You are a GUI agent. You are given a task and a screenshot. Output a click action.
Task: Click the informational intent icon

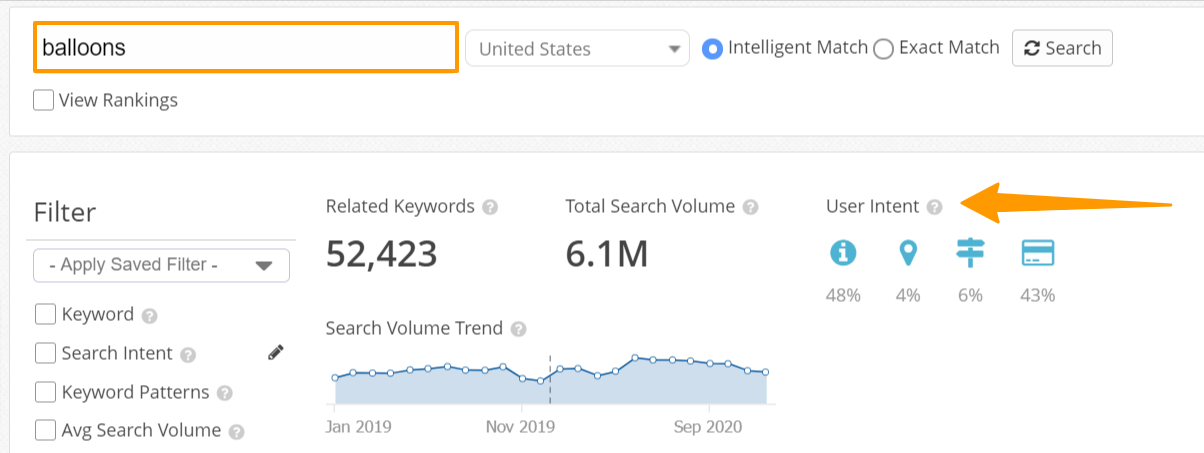click(843, 253)
